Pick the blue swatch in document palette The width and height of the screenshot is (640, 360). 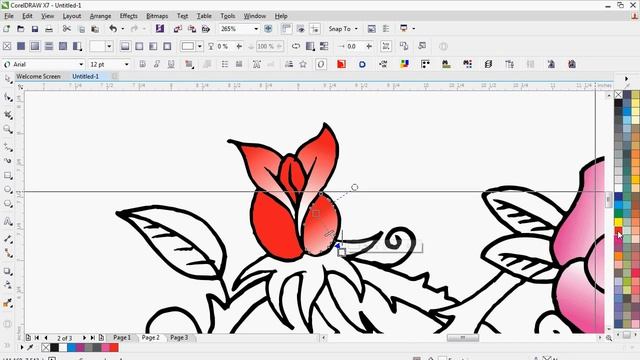71,347
